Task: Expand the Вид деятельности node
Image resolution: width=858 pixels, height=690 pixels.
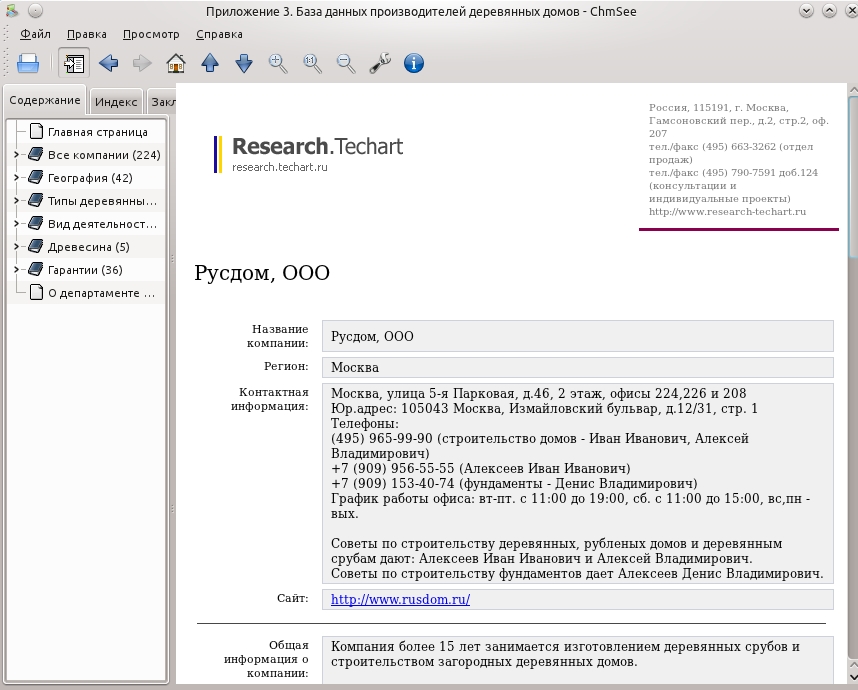Action: click(16, 224)
